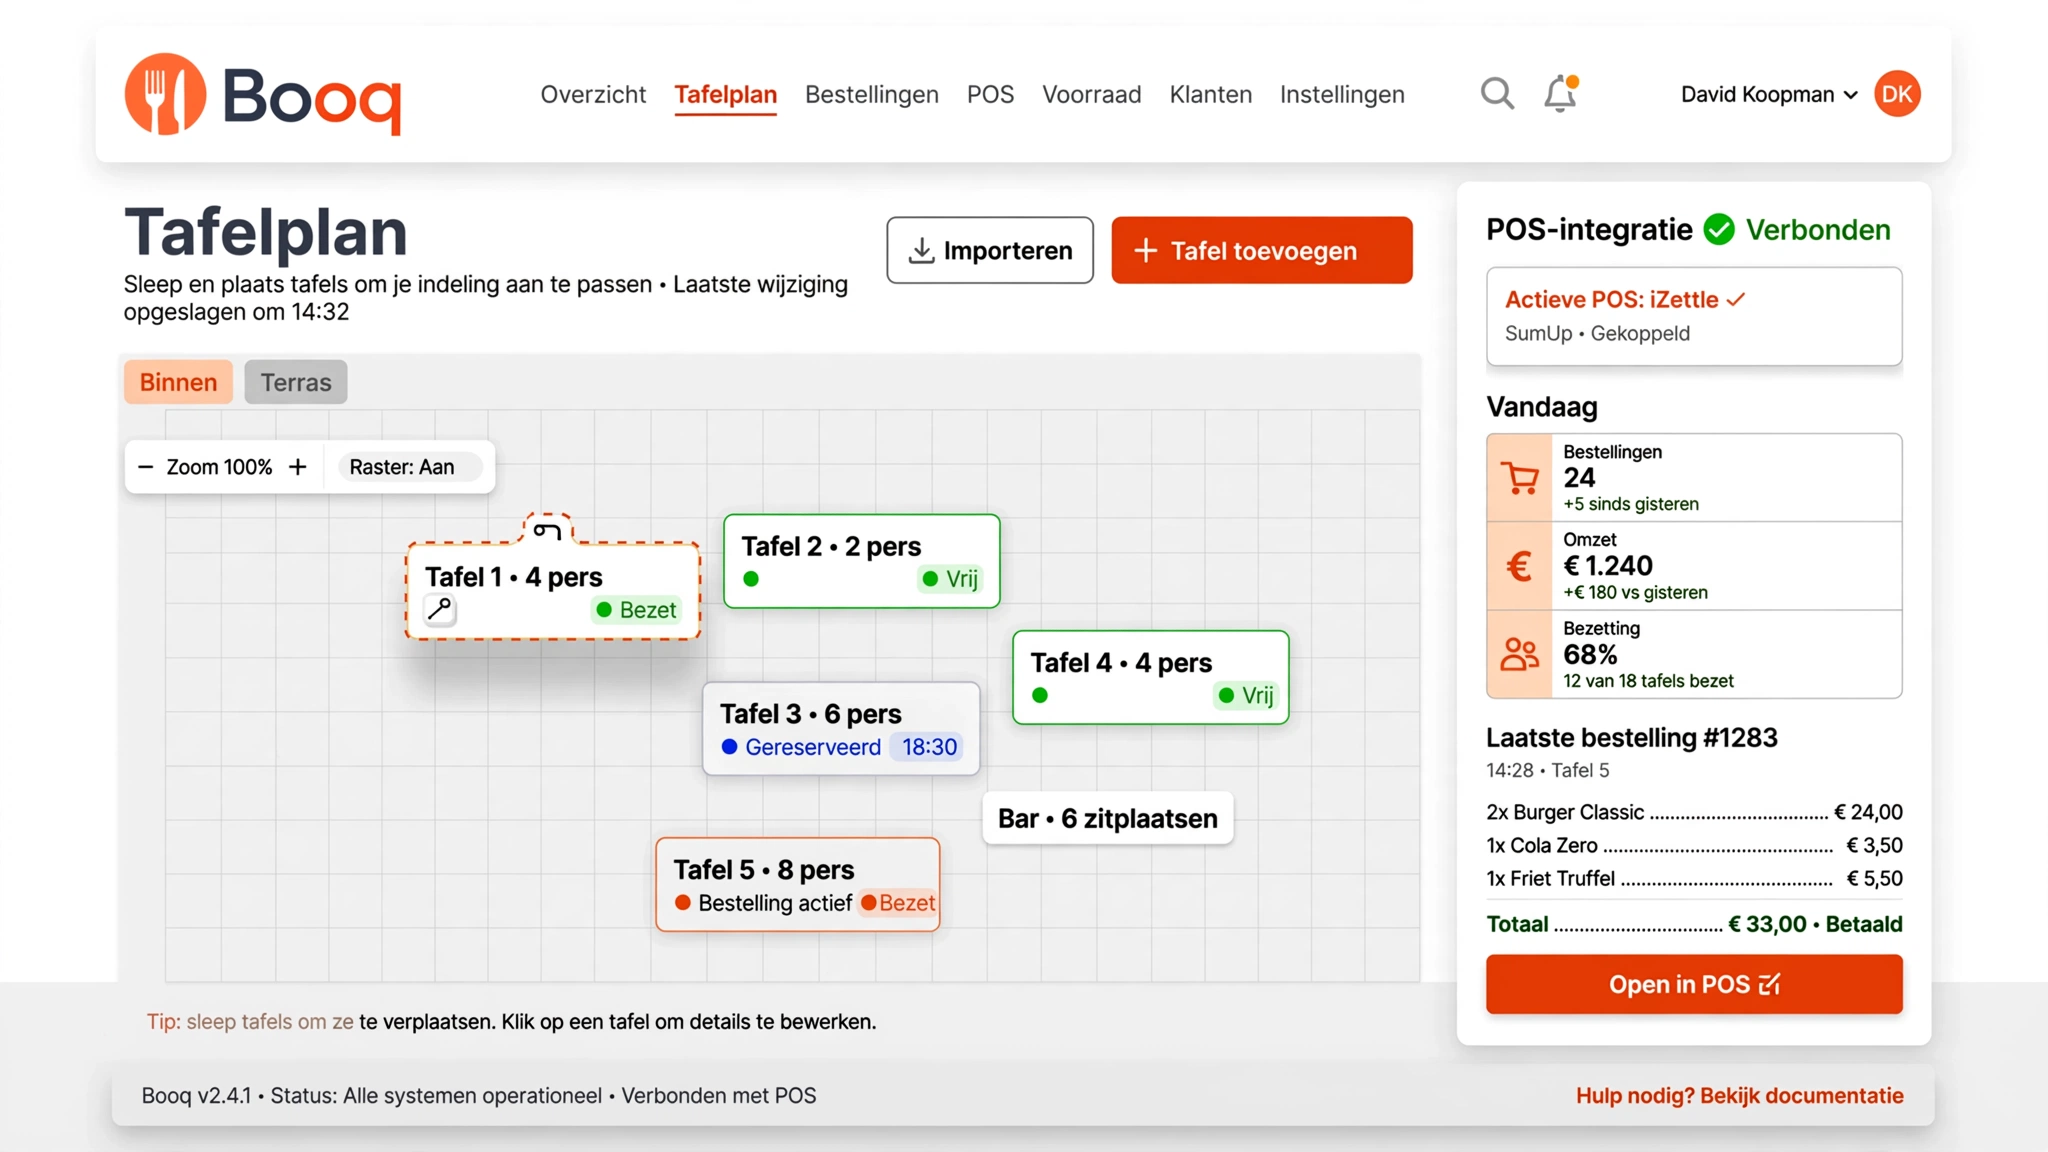The image size is (2048, 1152).
Task: Click the Tafel toevoegen button
Action: coord(1262,250)
